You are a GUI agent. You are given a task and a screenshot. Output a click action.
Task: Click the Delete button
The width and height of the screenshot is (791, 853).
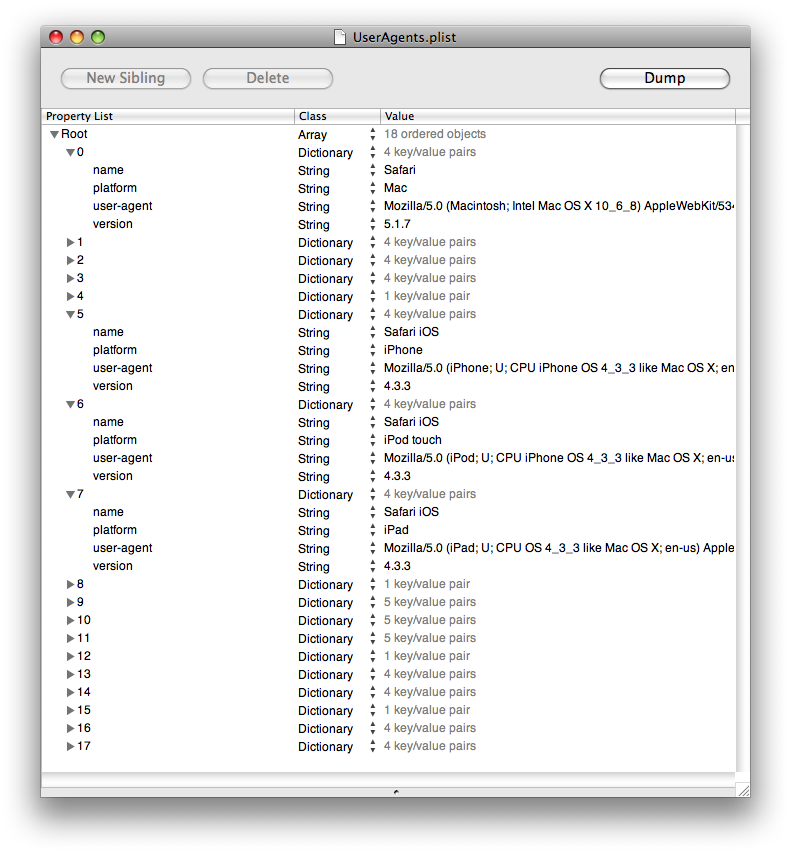pyautogui.click(x=268, y=78)
